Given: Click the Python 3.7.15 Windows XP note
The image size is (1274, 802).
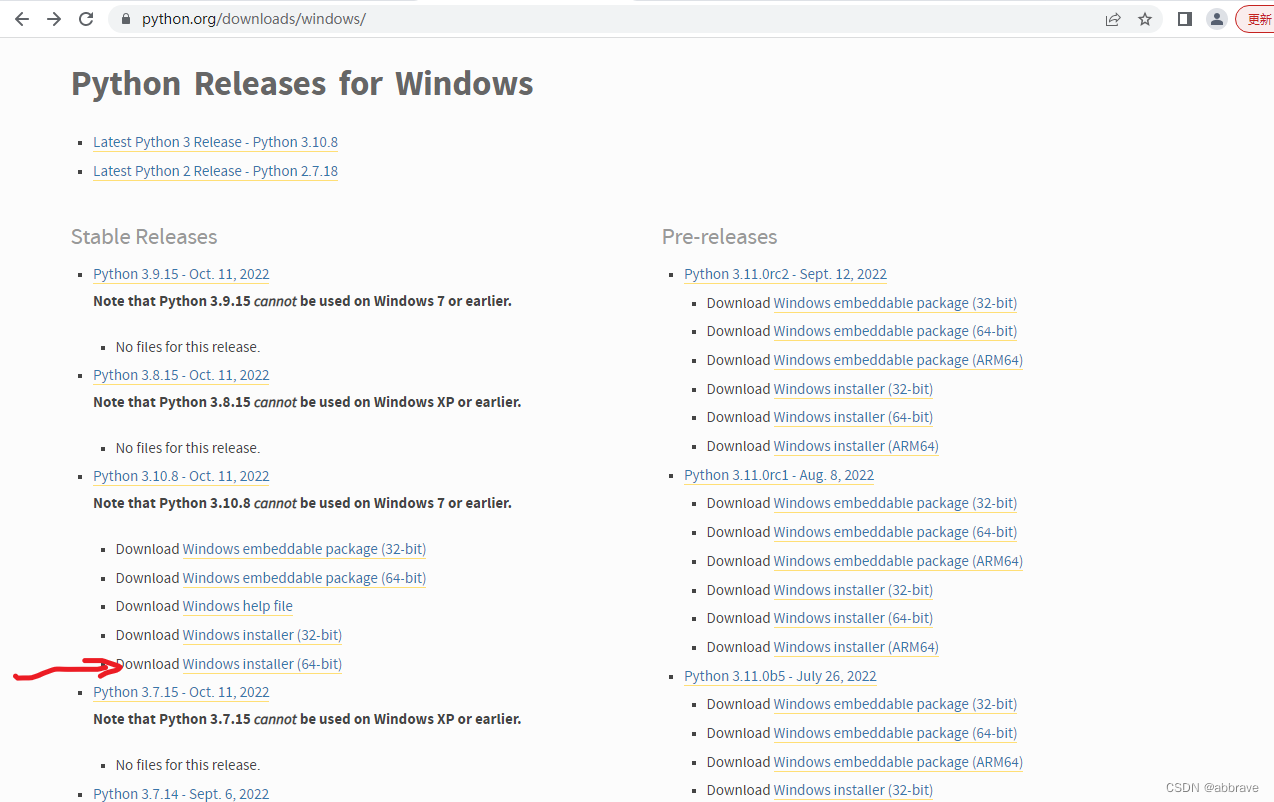Looking at the screenshot, I should [x=307, y=719].
